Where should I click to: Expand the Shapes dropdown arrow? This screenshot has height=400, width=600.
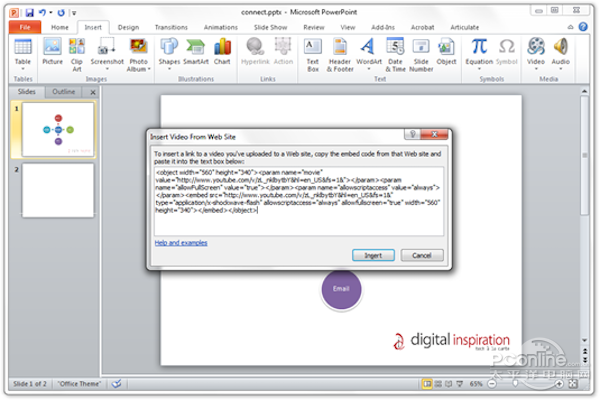[x=169, y=69]
